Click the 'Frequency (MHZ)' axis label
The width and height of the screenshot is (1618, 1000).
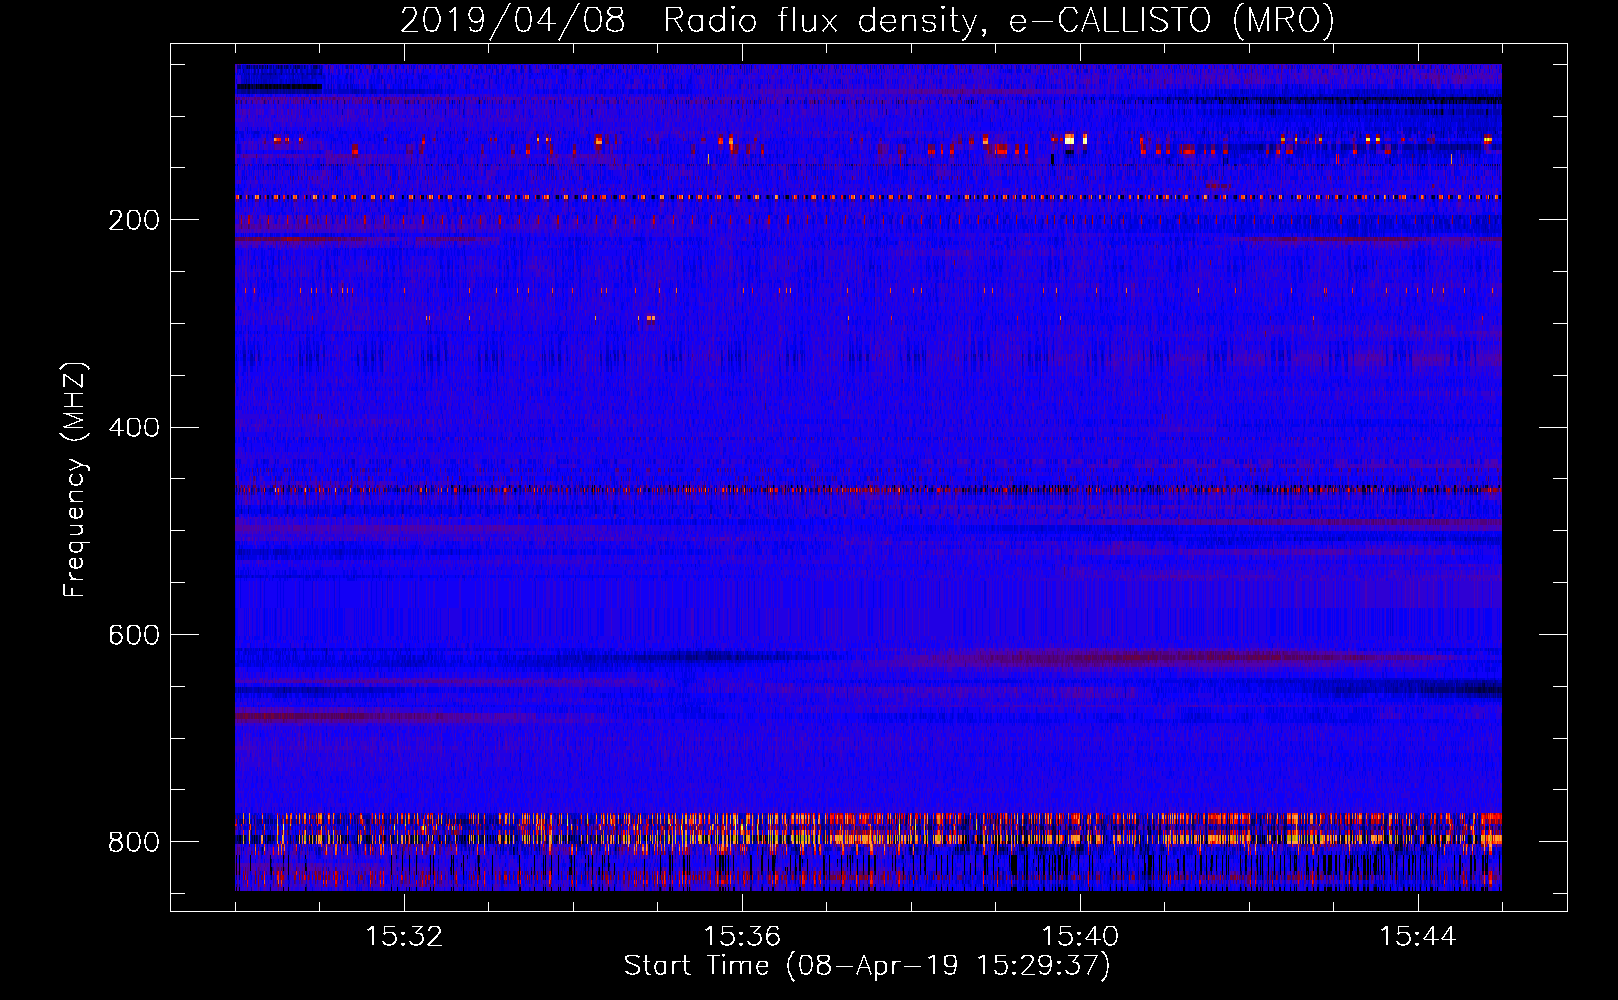pos(74,479)
